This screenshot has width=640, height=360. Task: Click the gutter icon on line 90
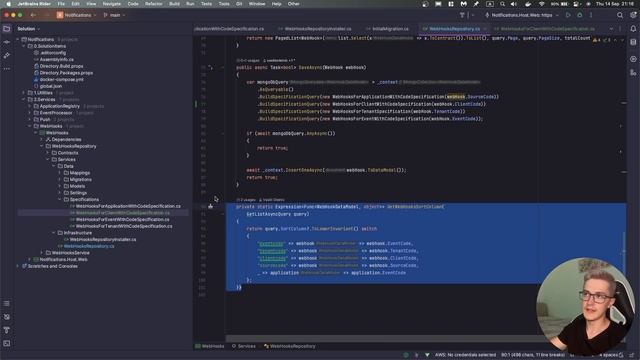pos(211,207)
